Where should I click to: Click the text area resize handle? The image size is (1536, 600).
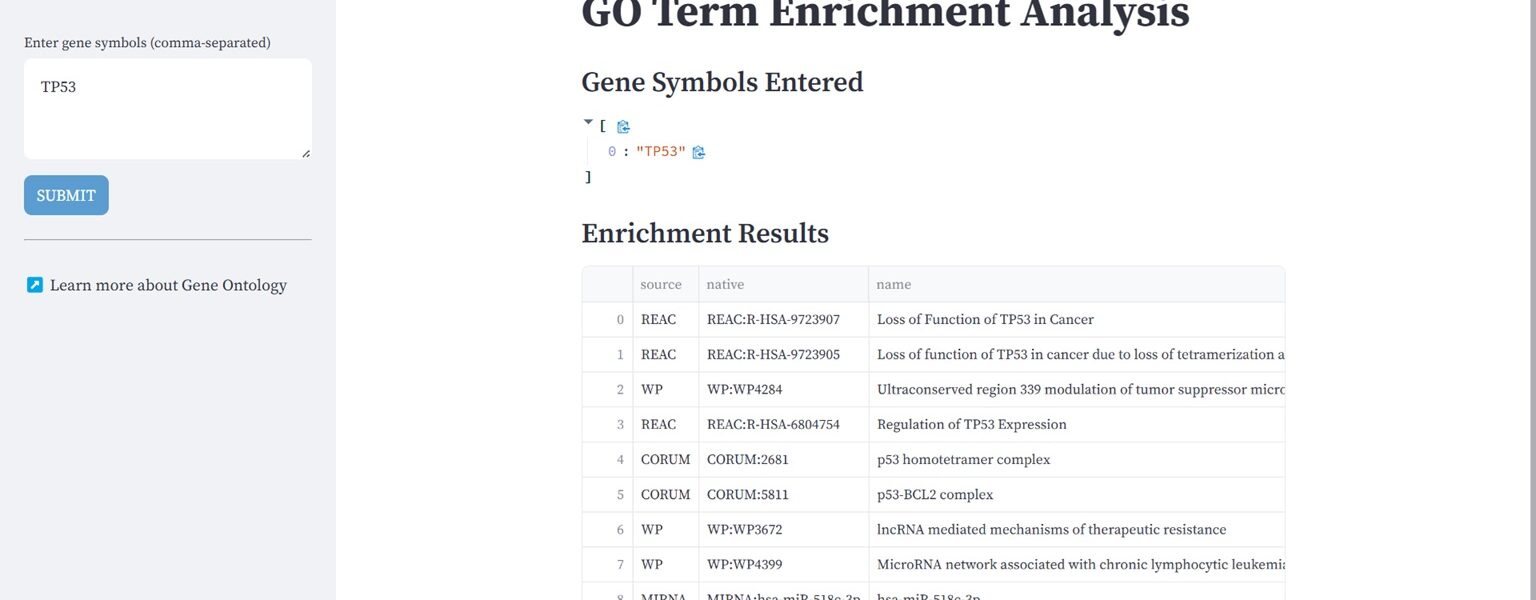pyautogui.click(x=306, y=153)
